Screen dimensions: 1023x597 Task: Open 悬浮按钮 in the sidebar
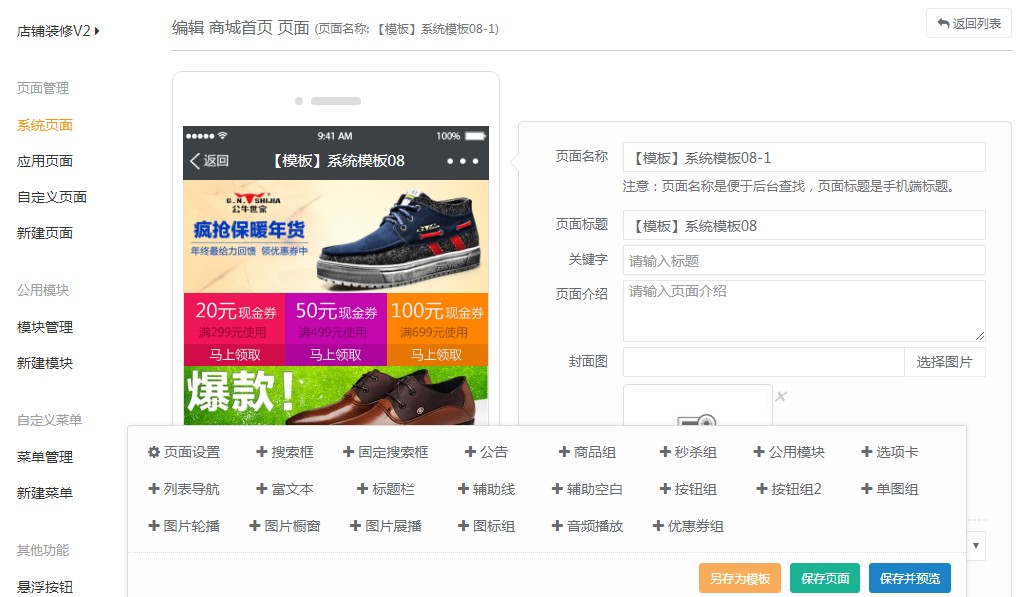[44, 587]
